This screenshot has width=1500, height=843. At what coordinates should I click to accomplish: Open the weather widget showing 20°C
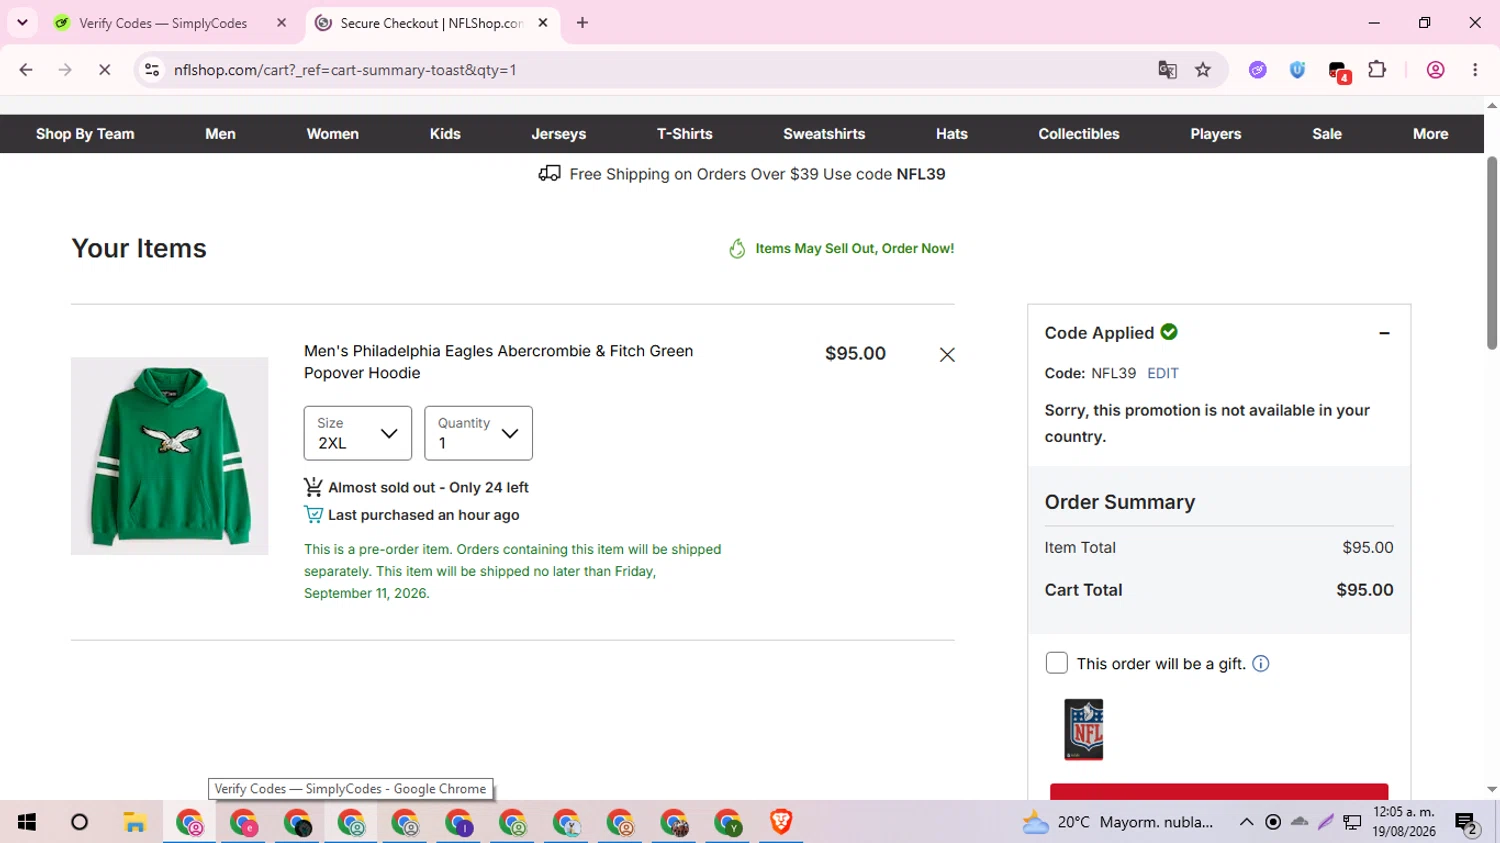point(1117,822)
